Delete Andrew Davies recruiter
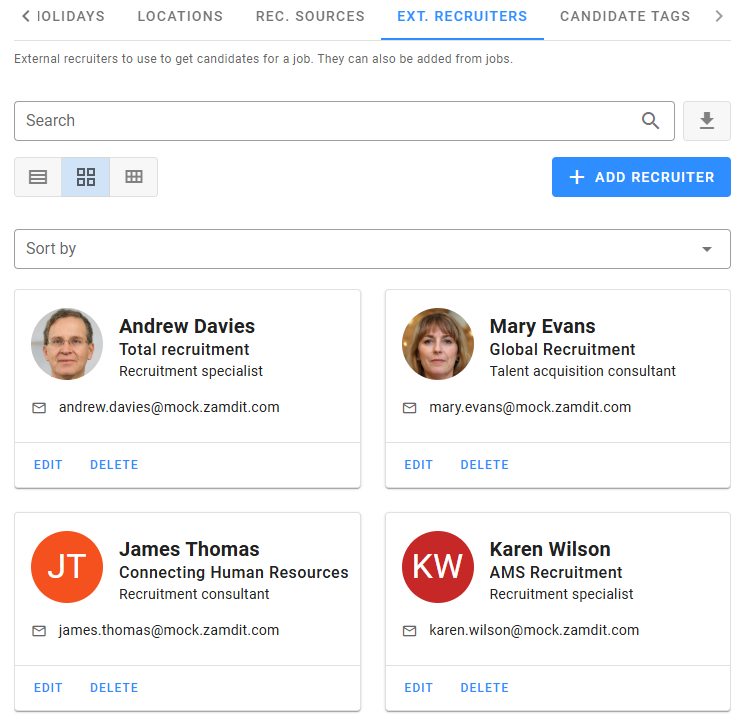 tap(114, 465)
